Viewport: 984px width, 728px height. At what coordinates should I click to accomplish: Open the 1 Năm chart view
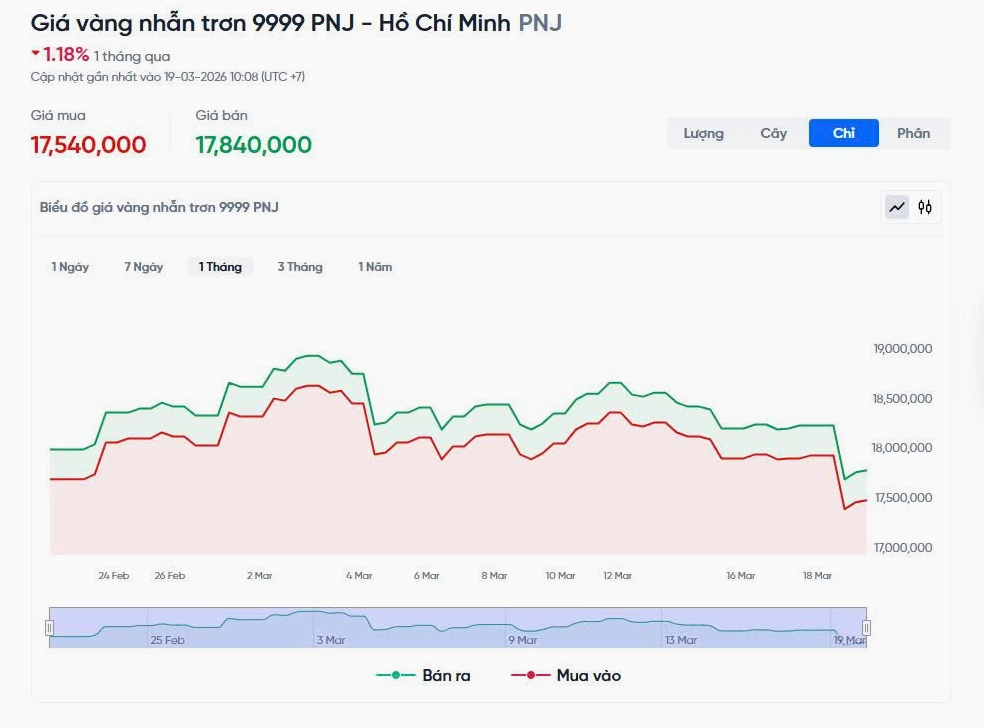tap(375, 267)
